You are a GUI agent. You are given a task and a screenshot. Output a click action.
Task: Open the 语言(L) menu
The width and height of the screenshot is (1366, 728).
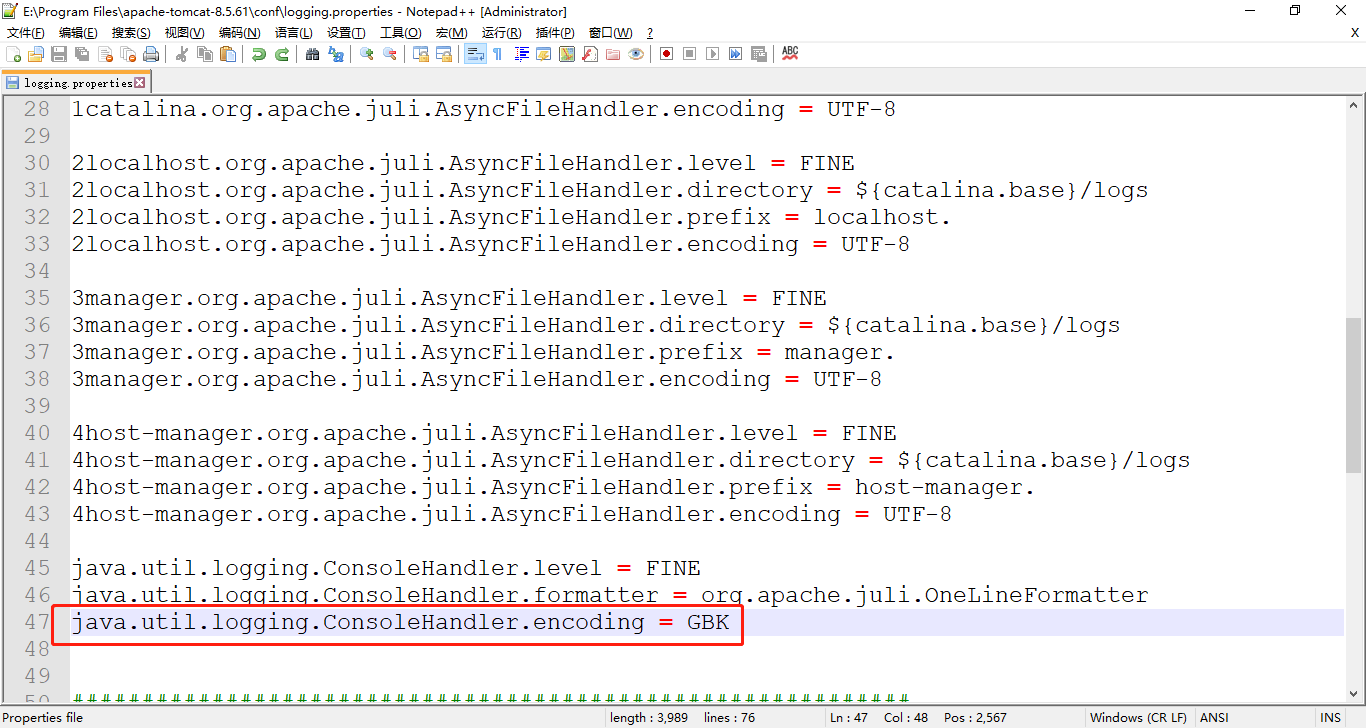291,32
